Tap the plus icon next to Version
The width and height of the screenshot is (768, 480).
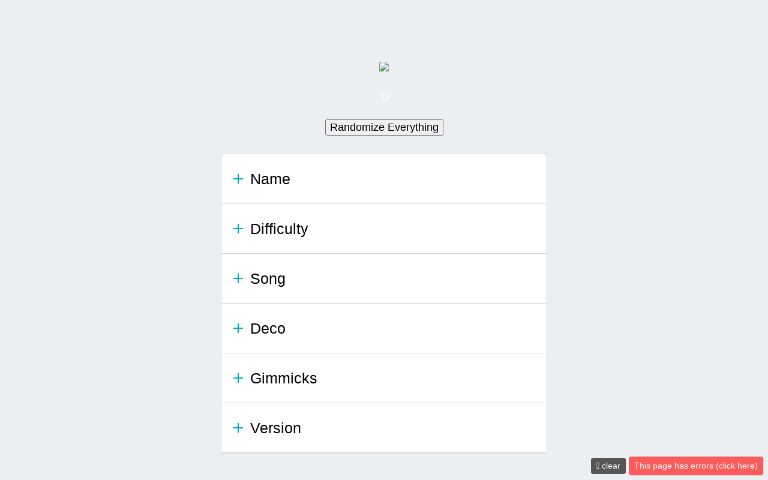(238, 428)
